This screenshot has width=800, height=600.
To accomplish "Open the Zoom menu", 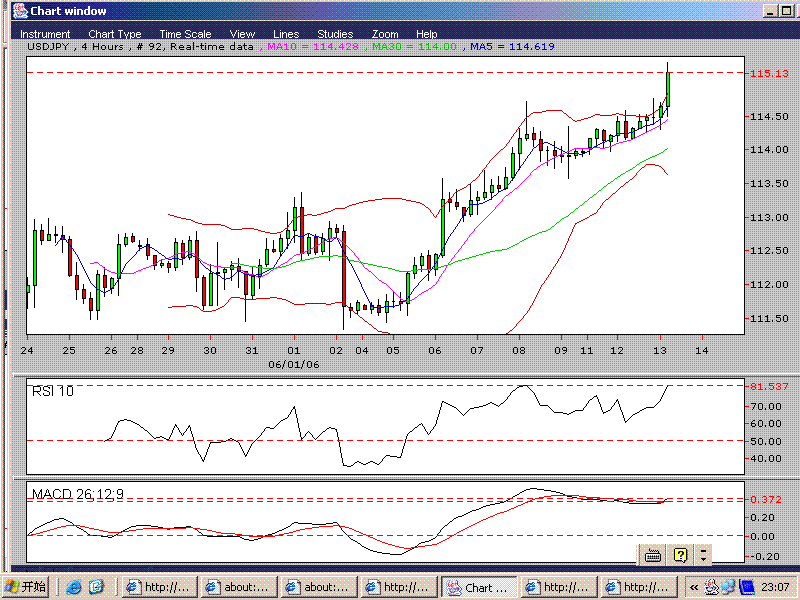I will point(385,34).
